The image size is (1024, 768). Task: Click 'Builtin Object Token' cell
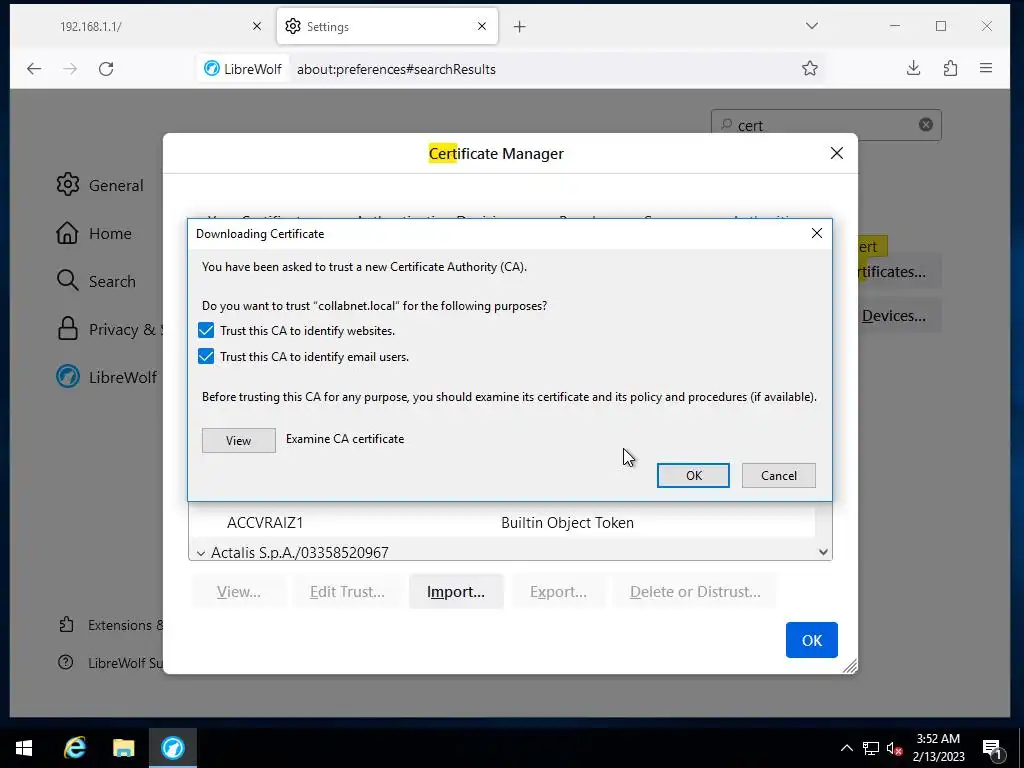click(x=567, y=522)
